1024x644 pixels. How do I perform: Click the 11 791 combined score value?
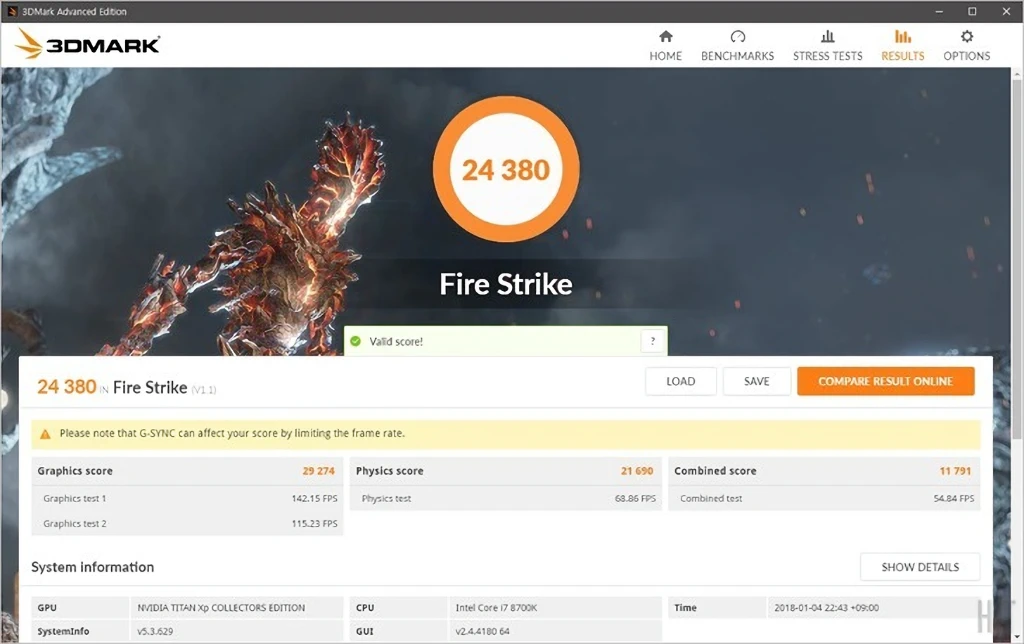[955, 471]
